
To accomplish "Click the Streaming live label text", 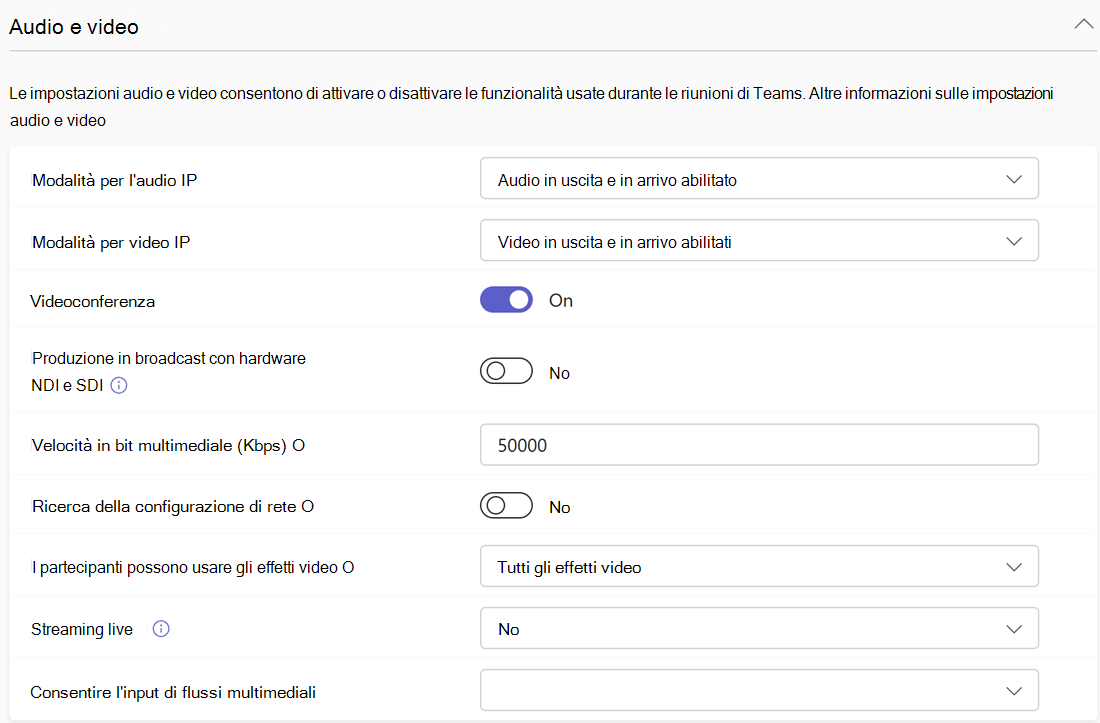I will point(82,630).
